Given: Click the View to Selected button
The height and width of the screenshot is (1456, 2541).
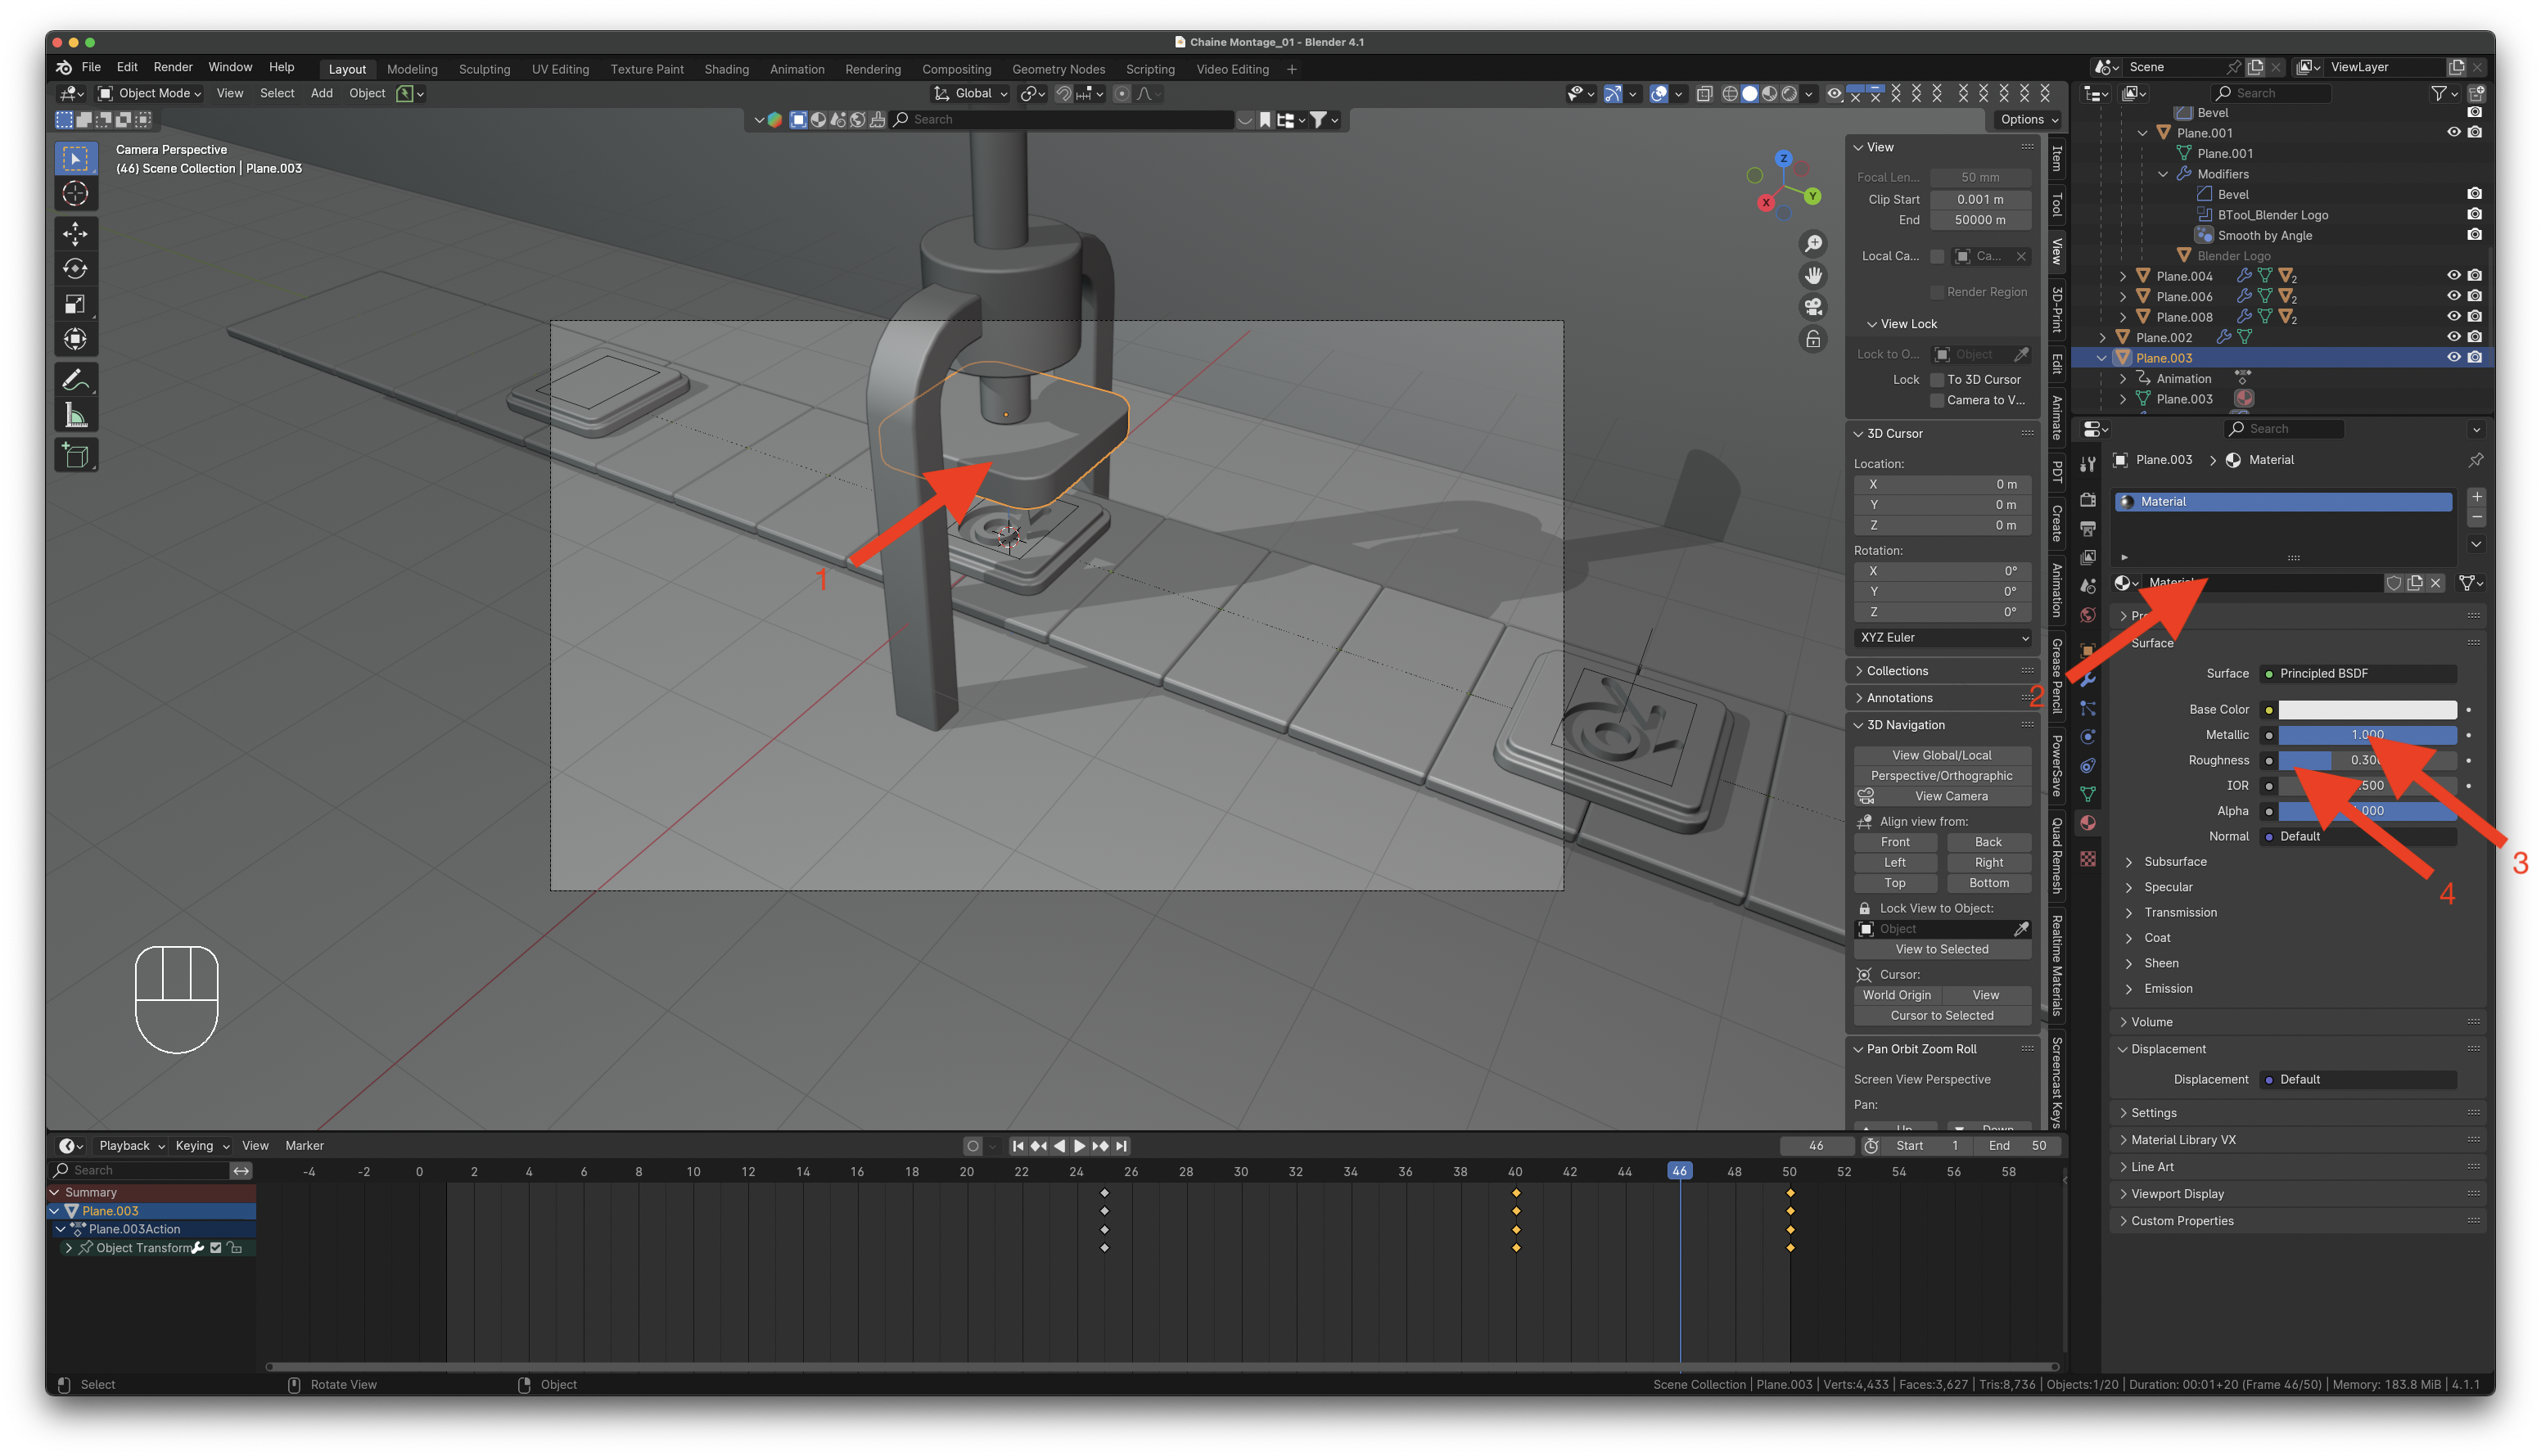Looking at the screenshot, I should (1941, 950).
